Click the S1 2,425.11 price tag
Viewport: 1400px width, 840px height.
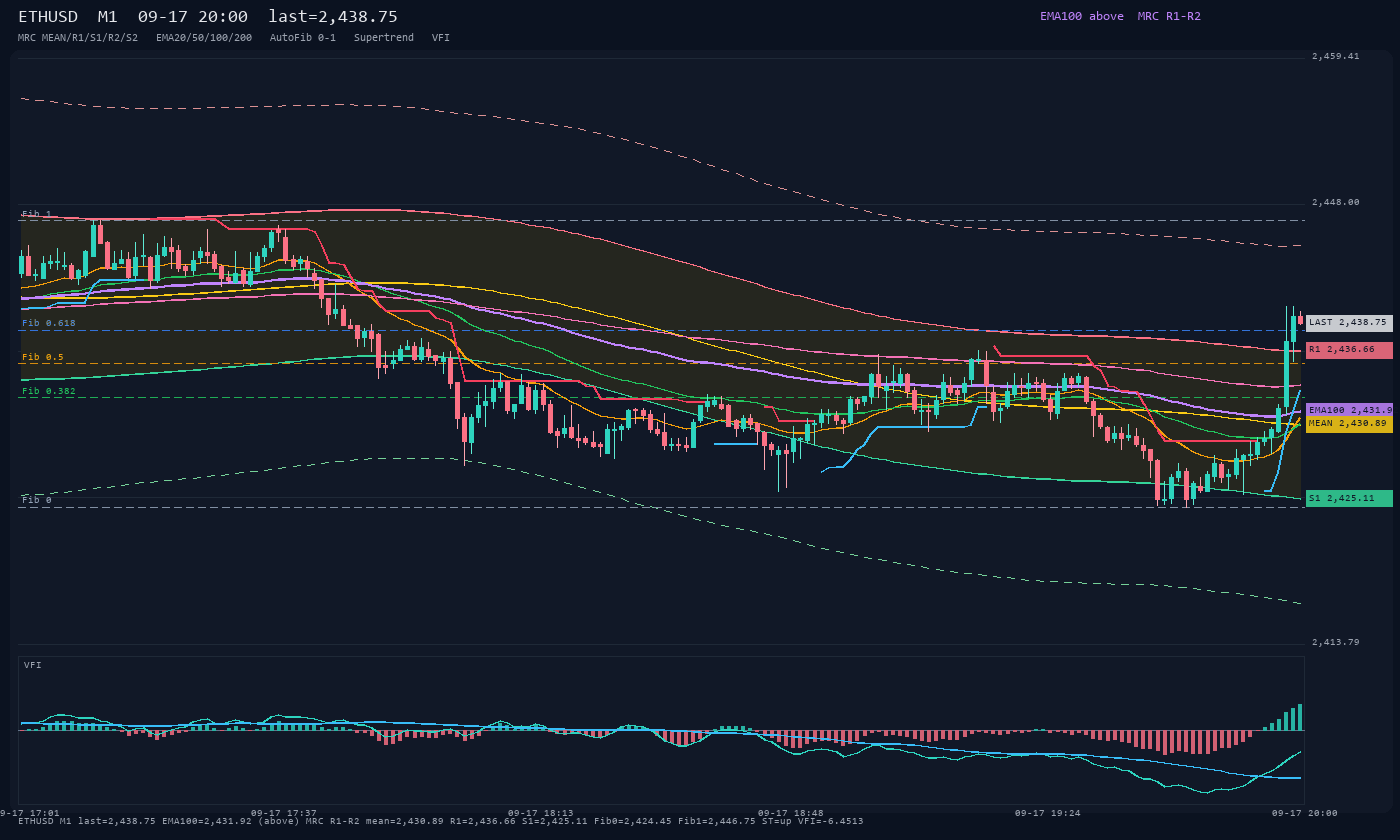pos(1349,498)
